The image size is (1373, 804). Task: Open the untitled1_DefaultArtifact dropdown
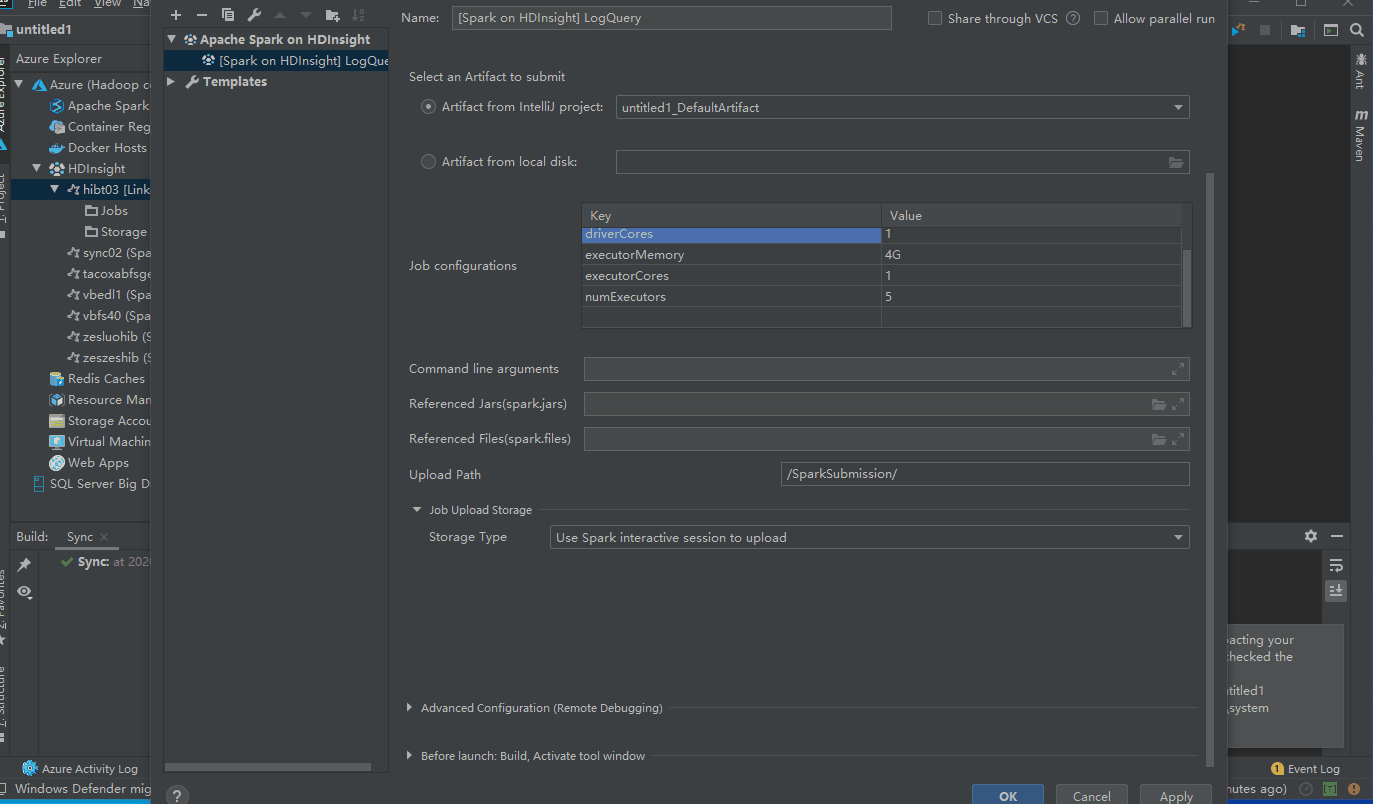[x=1178, y=106]
